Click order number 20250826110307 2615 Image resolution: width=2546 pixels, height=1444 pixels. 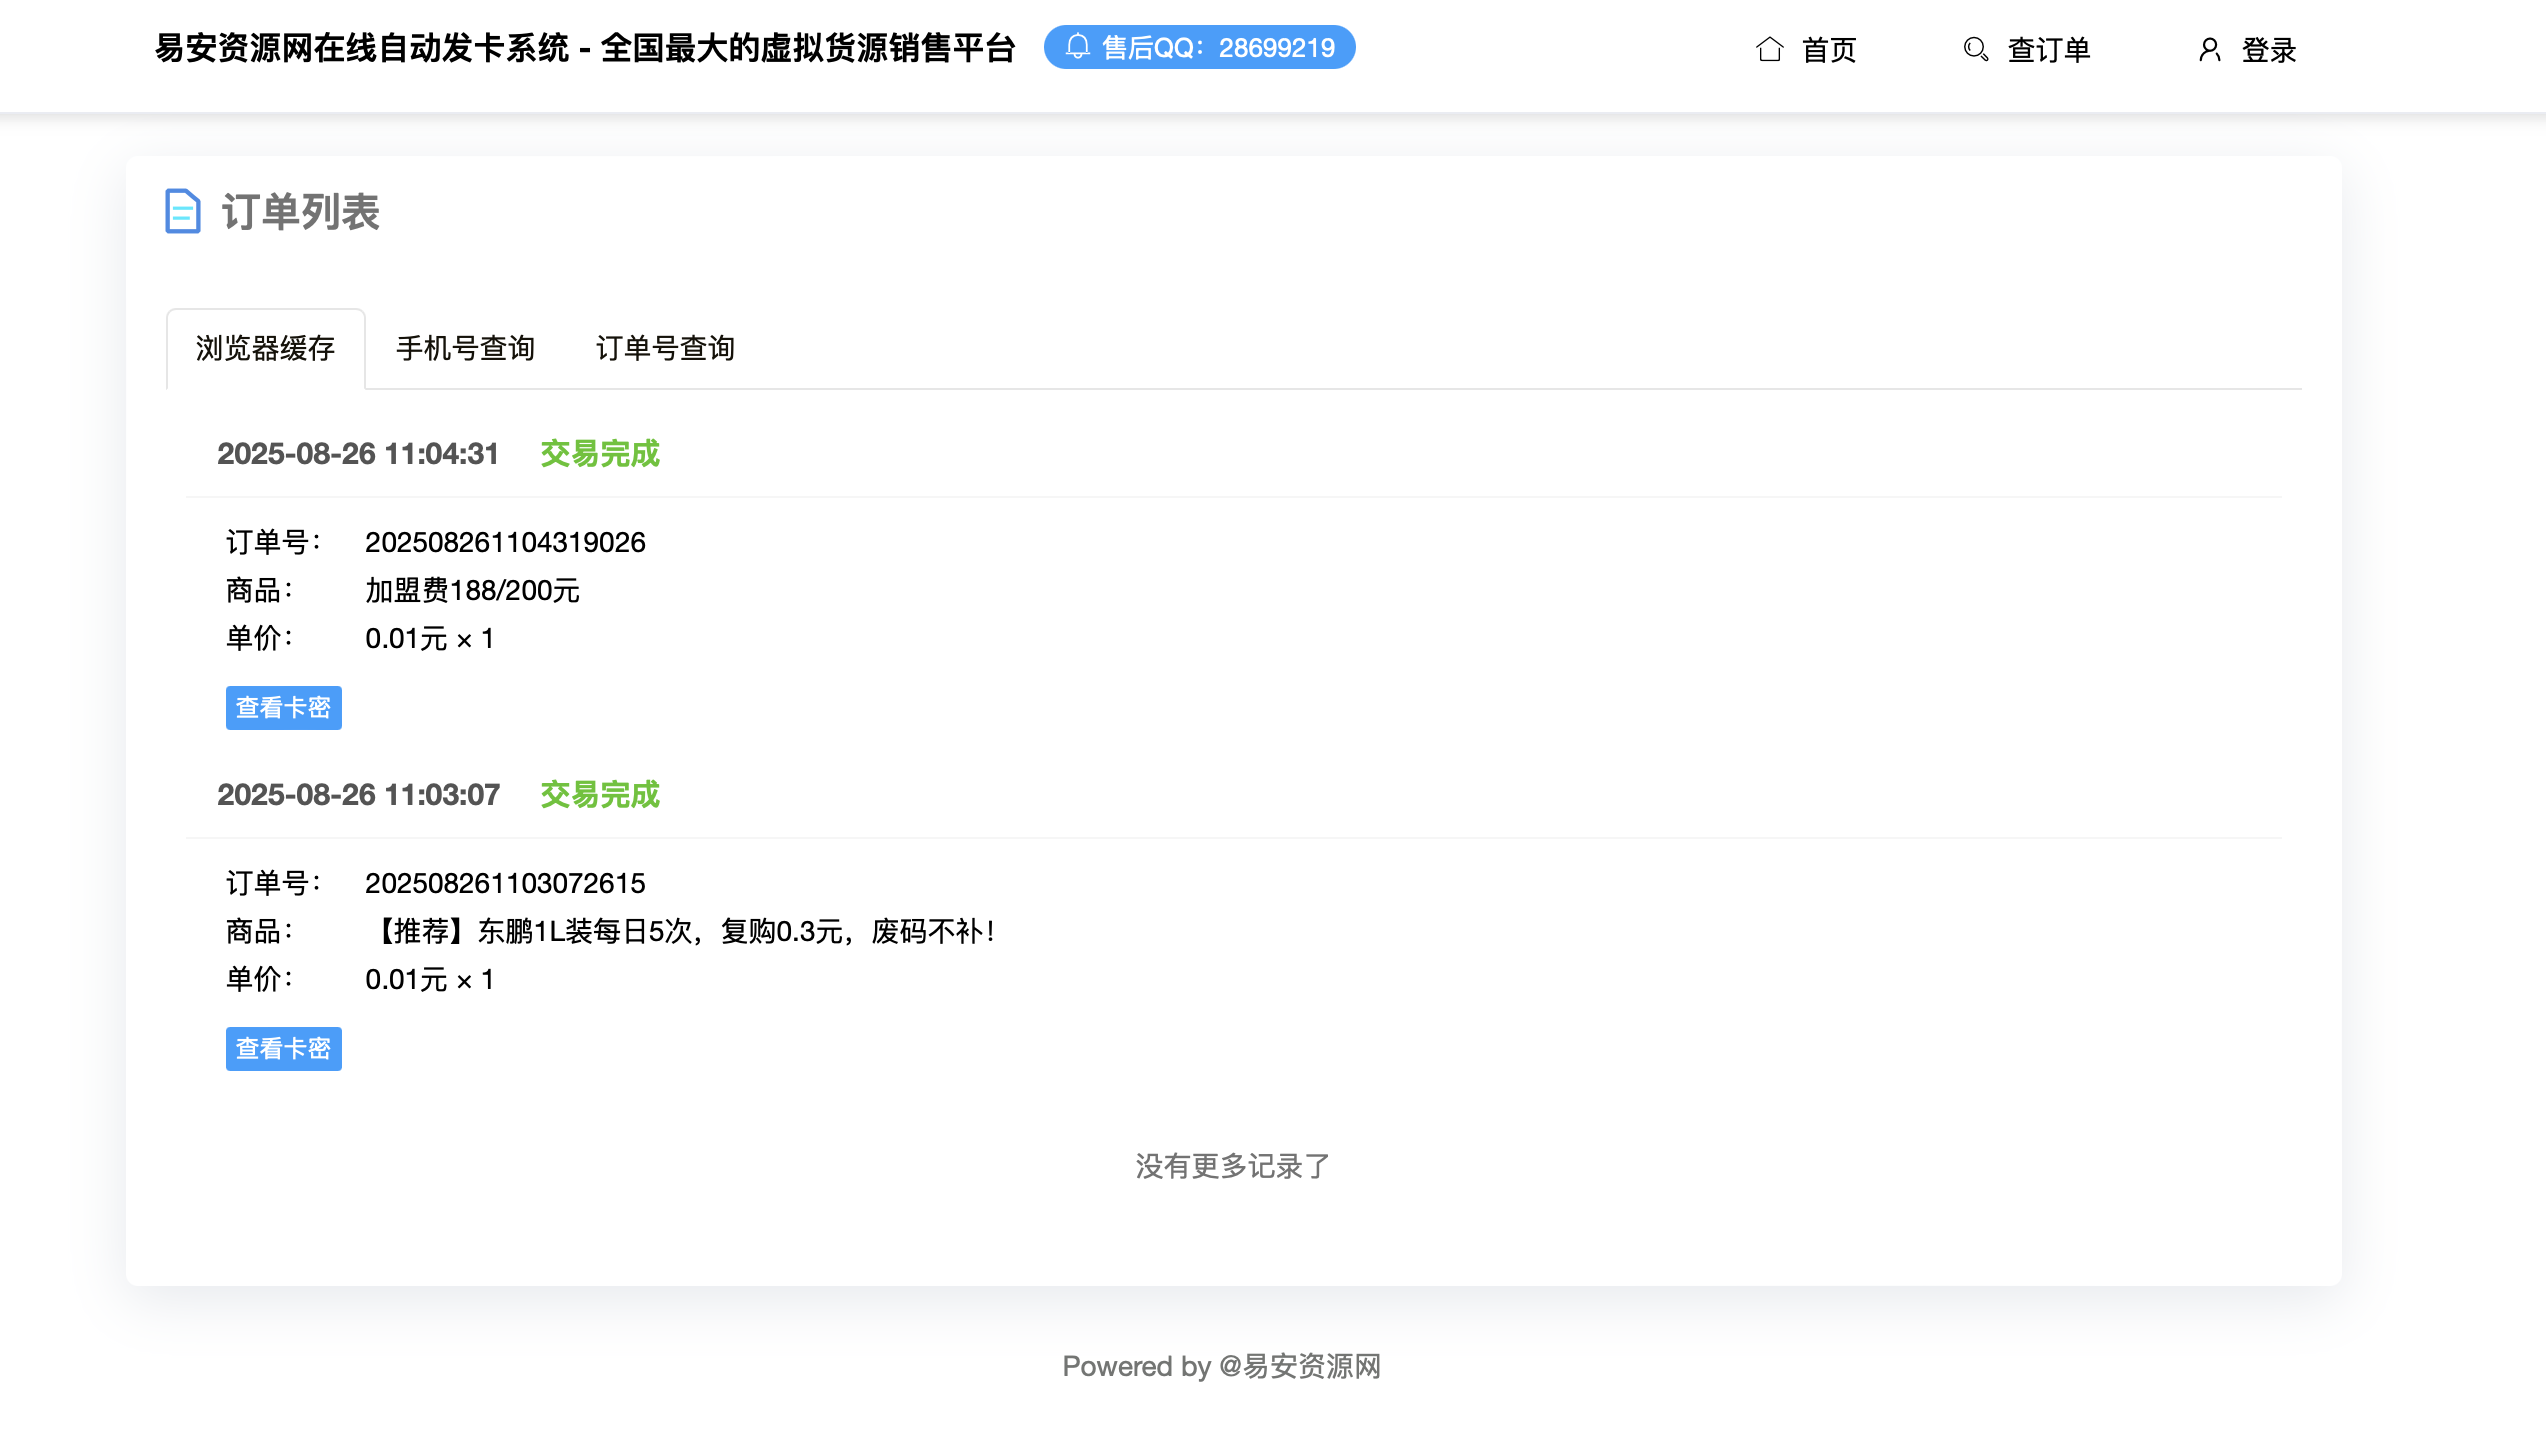pyautogui.click(x=505, y=883)
